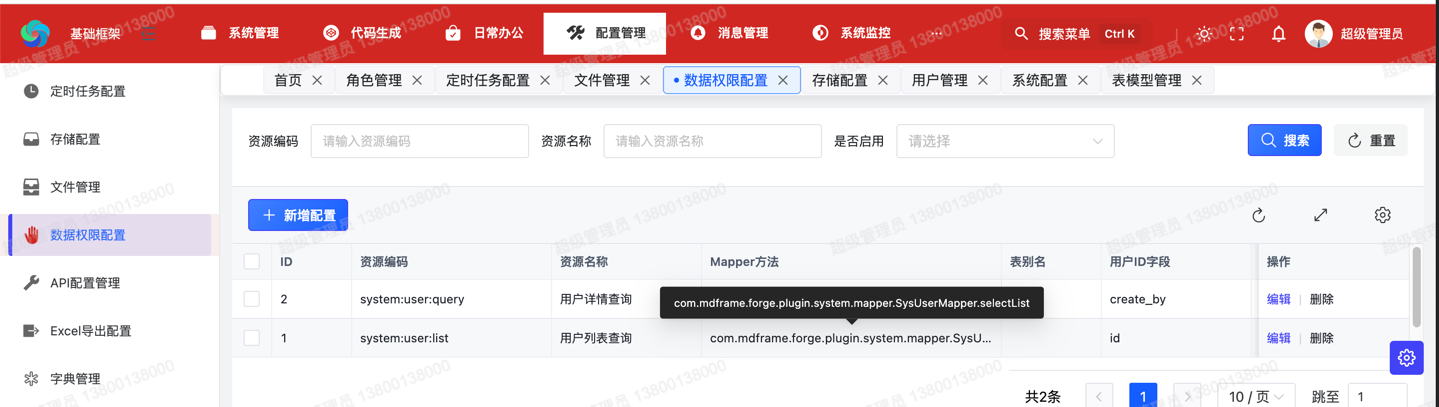Close the 文件管理 tab
1439x407 pixels.
tap(645, 80)
